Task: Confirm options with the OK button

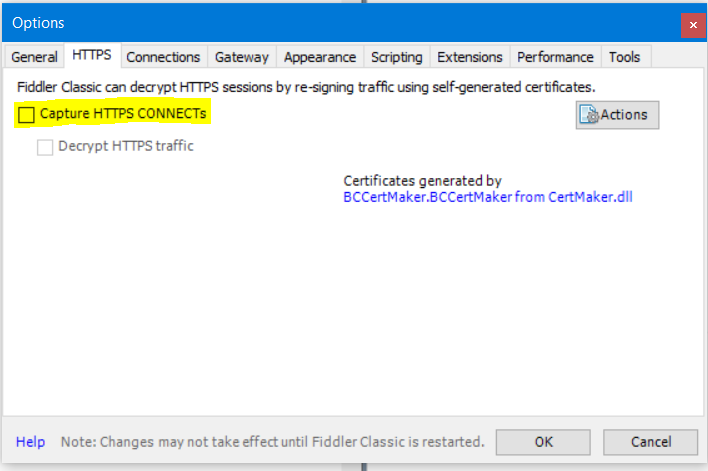Action: (543, 441)
